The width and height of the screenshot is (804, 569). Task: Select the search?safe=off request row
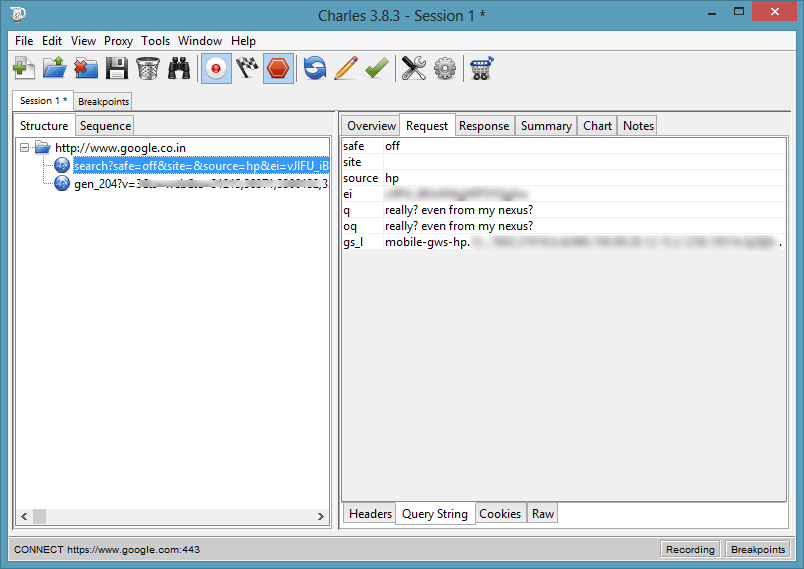[201, 166]
